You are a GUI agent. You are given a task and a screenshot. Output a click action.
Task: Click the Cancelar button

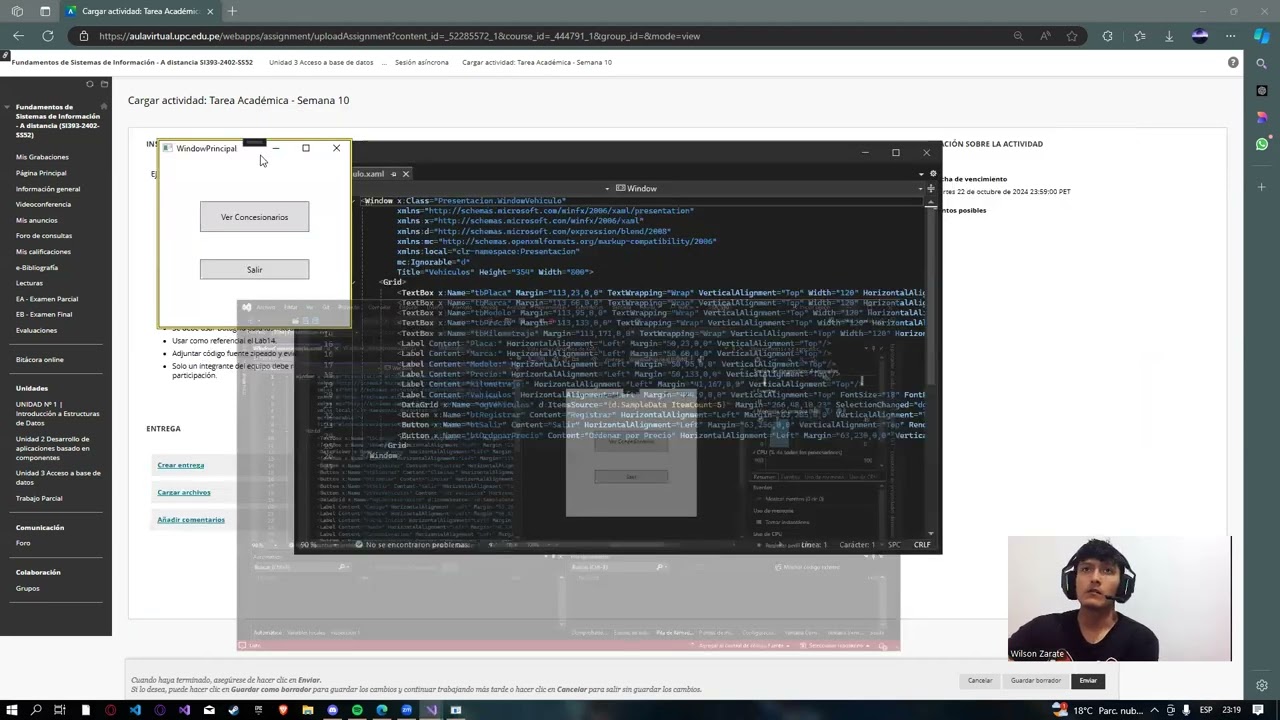coord(980,681)
